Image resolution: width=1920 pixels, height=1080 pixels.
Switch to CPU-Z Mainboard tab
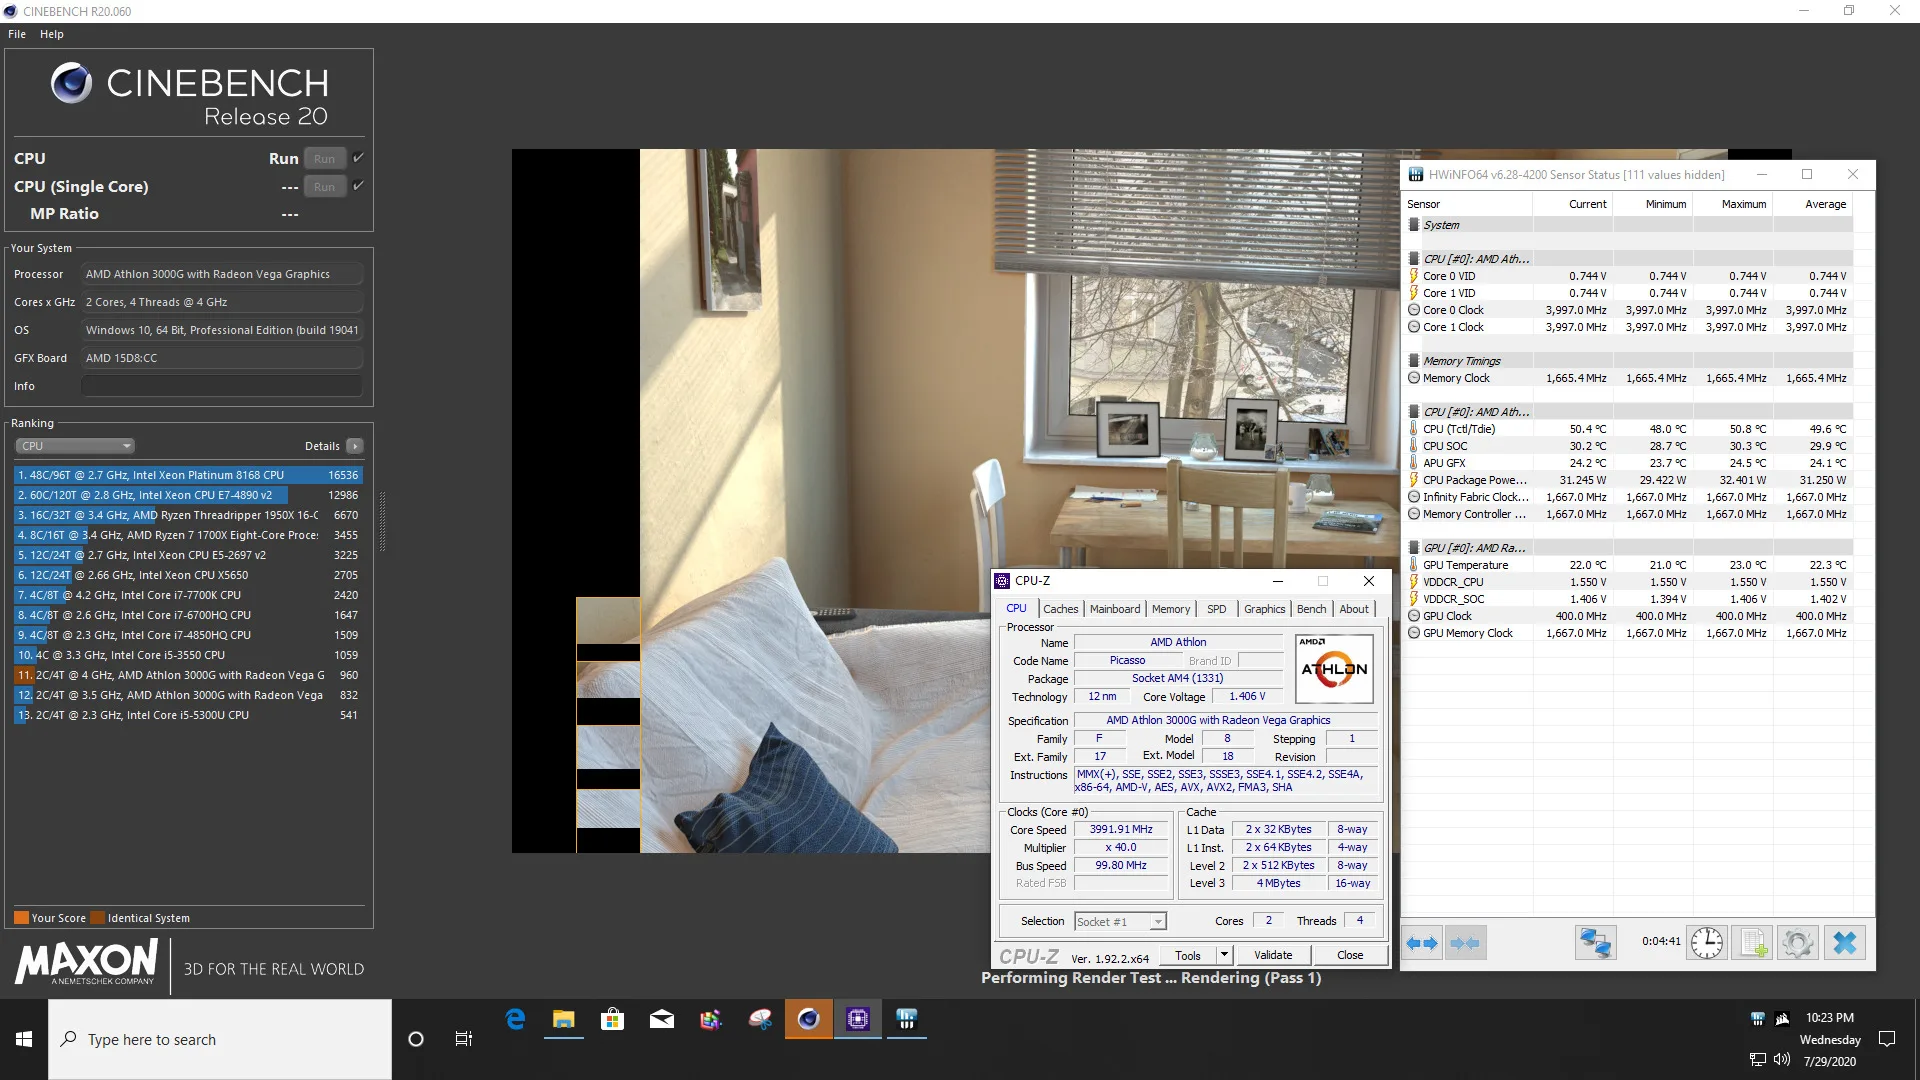point(1115,609)
